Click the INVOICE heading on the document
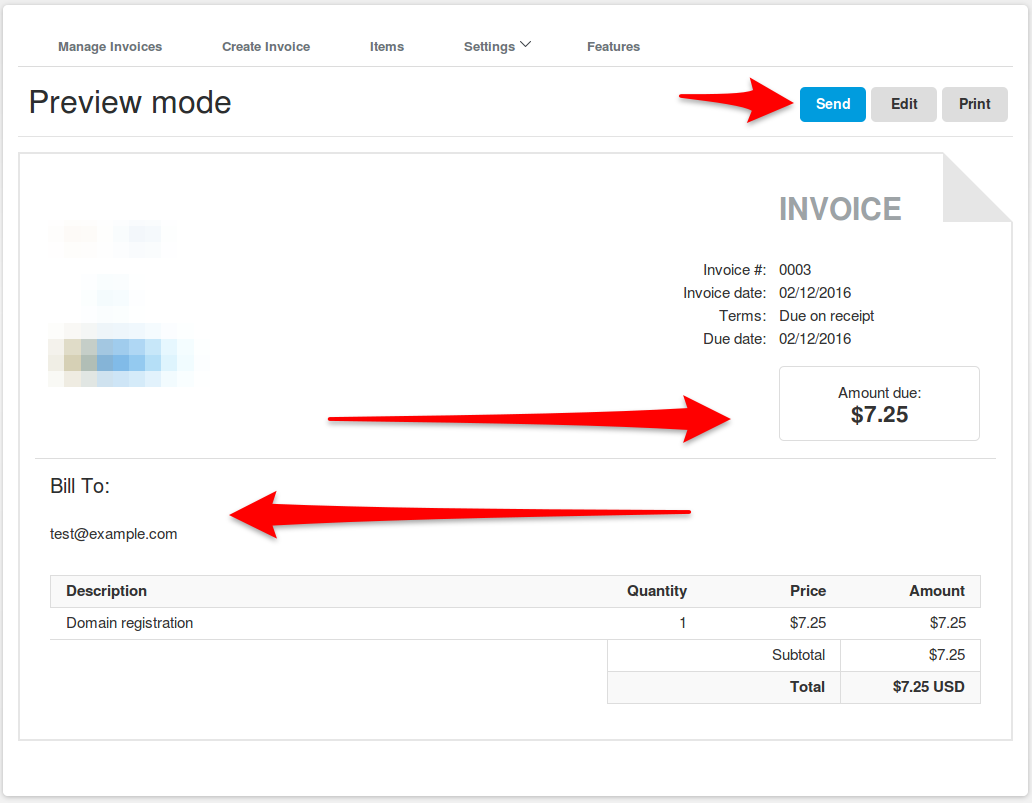1032x803 pixels. pyautogui.click(x=840, y=208)
